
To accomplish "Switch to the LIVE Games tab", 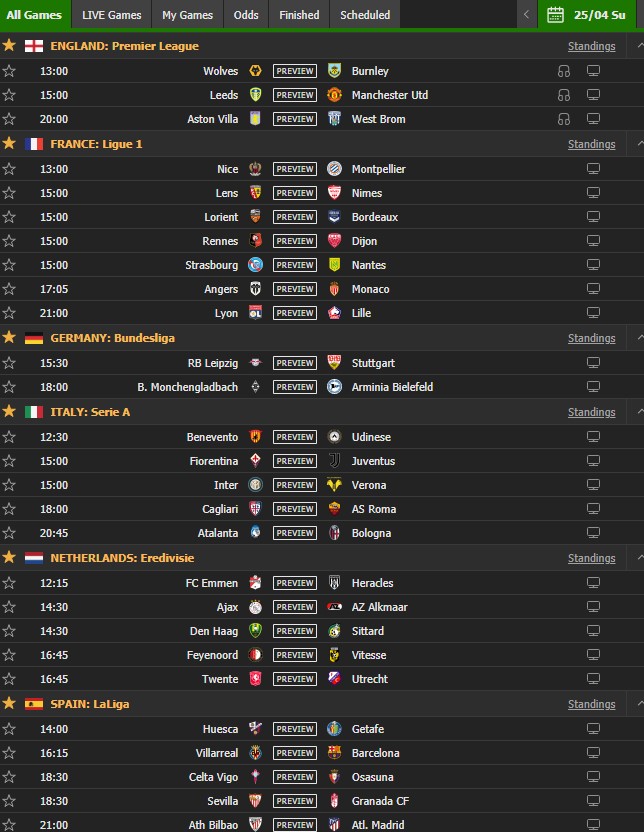I will coord(111,15).
